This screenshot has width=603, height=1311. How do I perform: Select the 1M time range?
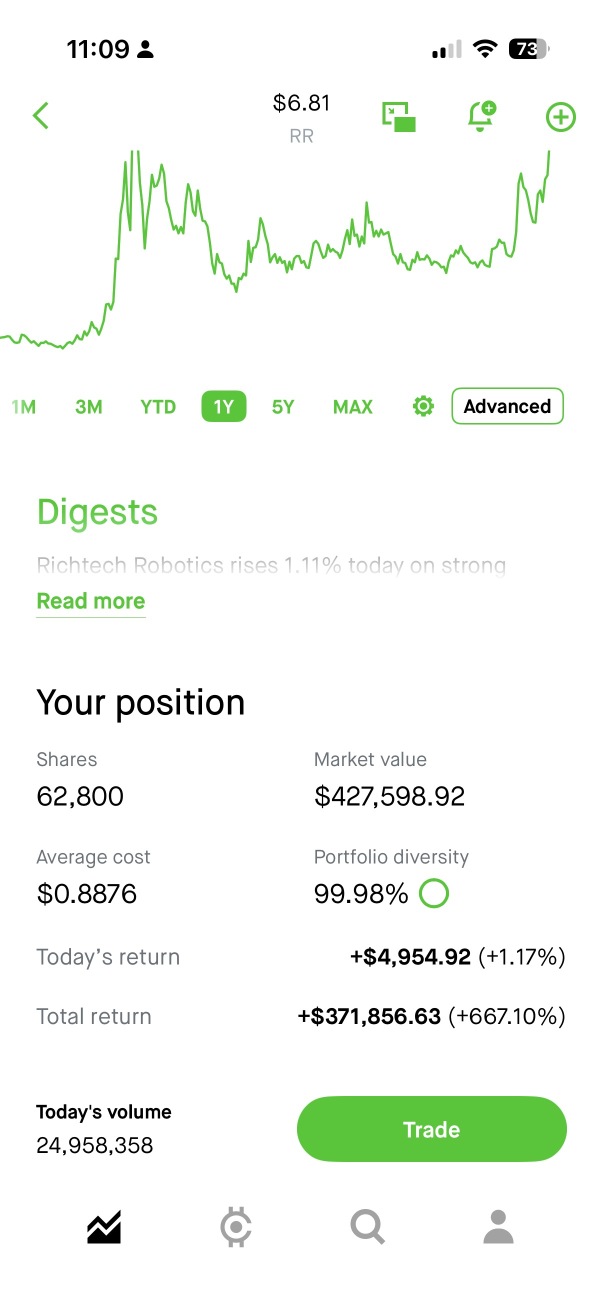pyautogui.click(x=23, y=407)
